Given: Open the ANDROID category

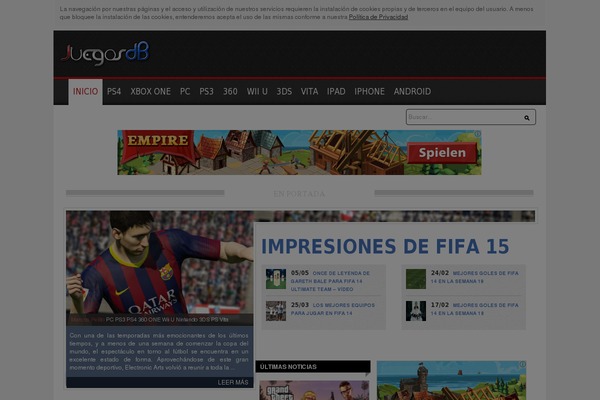Looking at the screenshot, I should point(412,91).
